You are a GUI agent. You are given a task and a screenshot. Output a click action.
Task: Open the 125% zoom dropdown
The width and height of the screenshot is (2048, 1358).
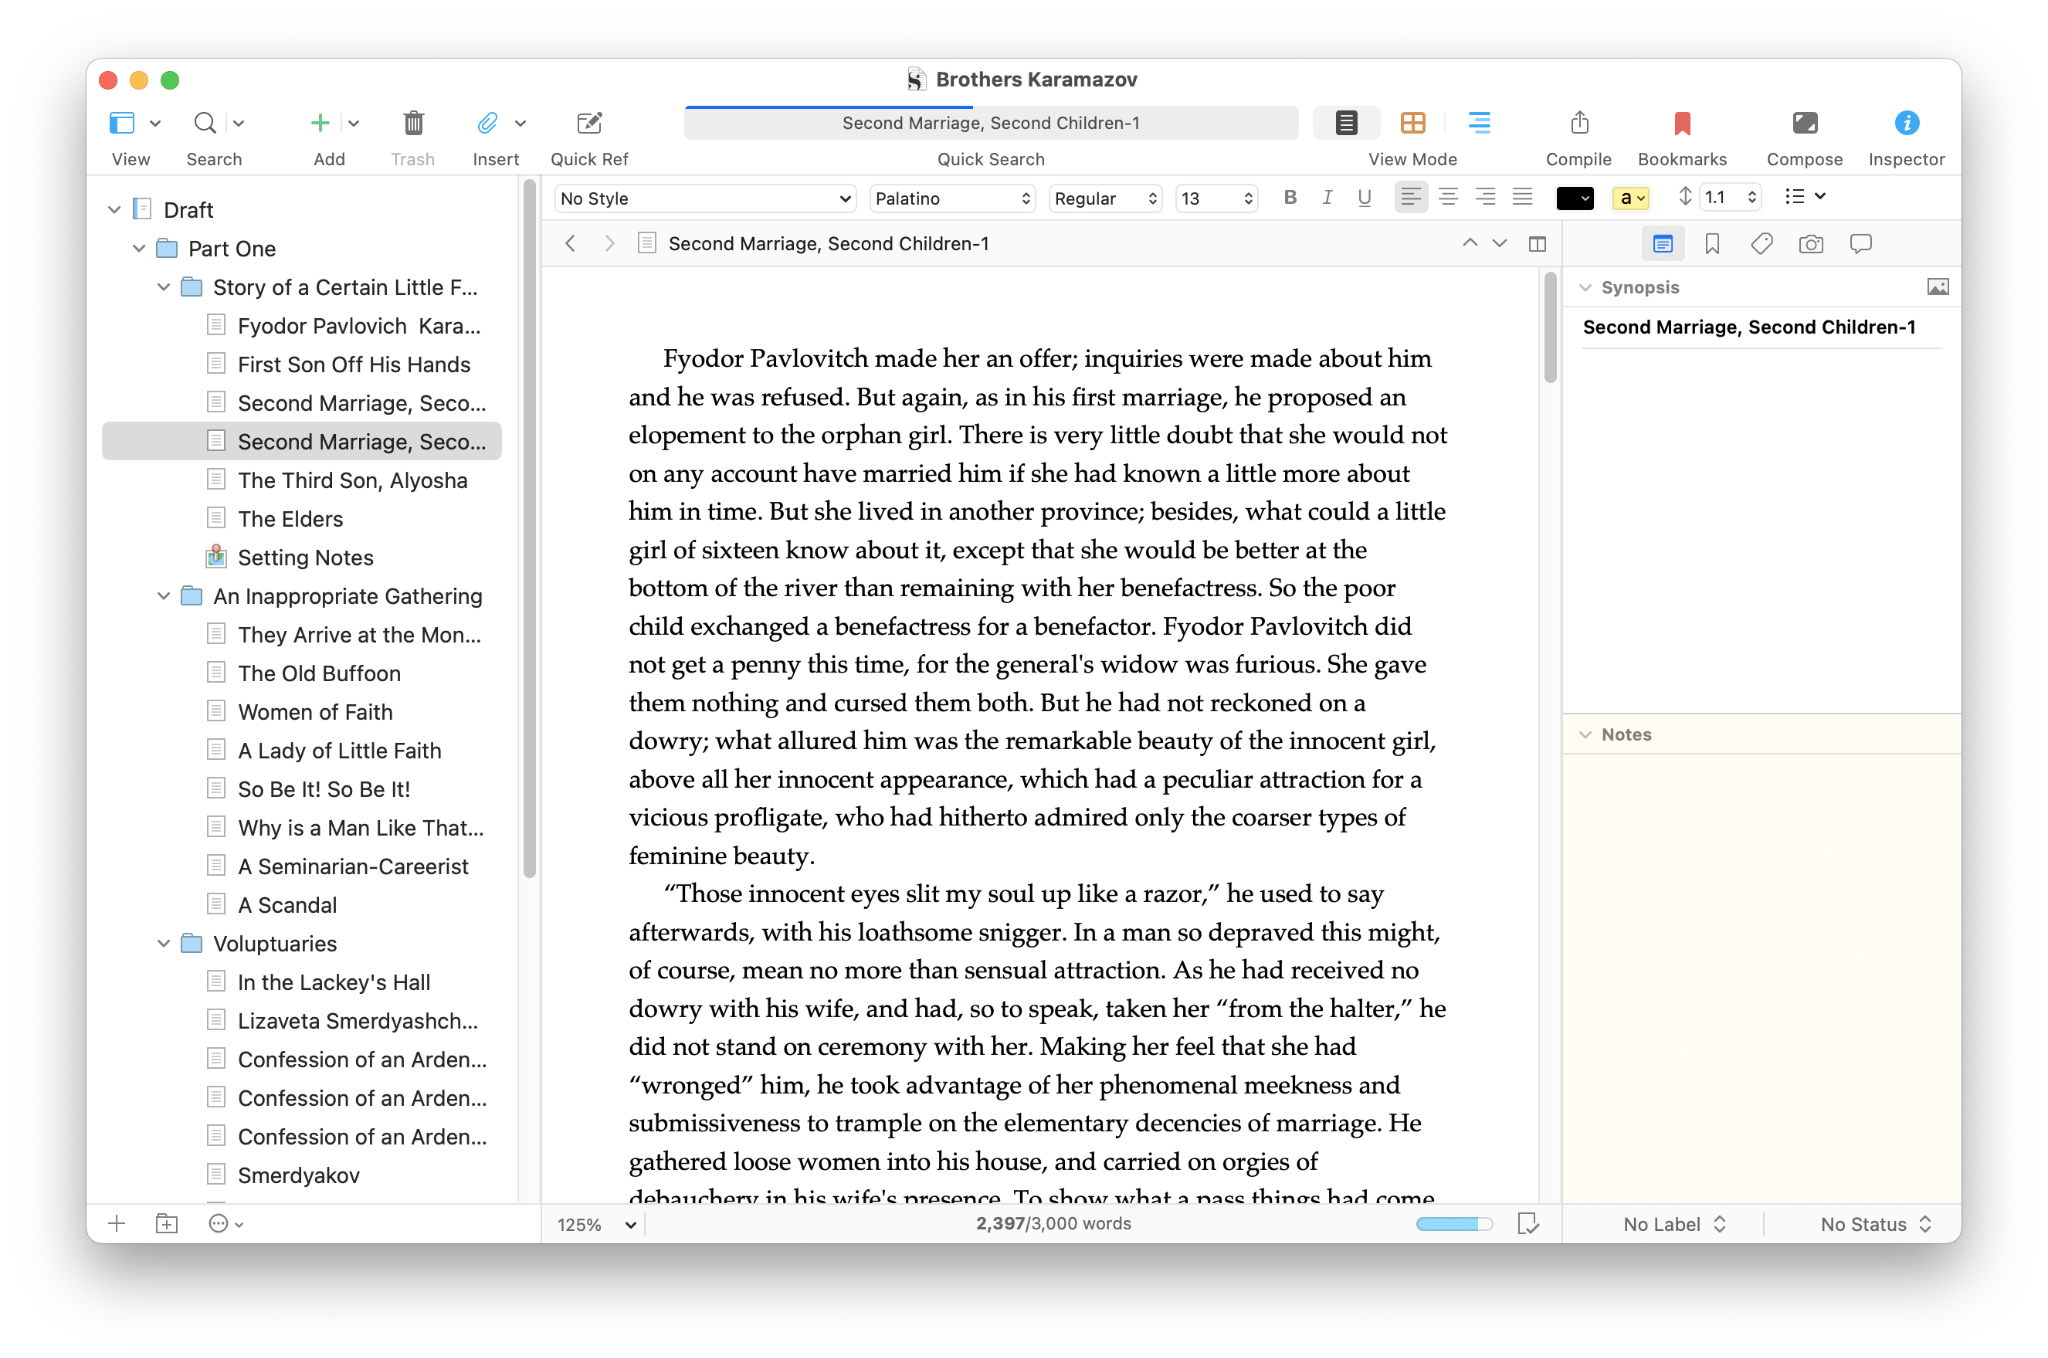tap(597, 1225)
